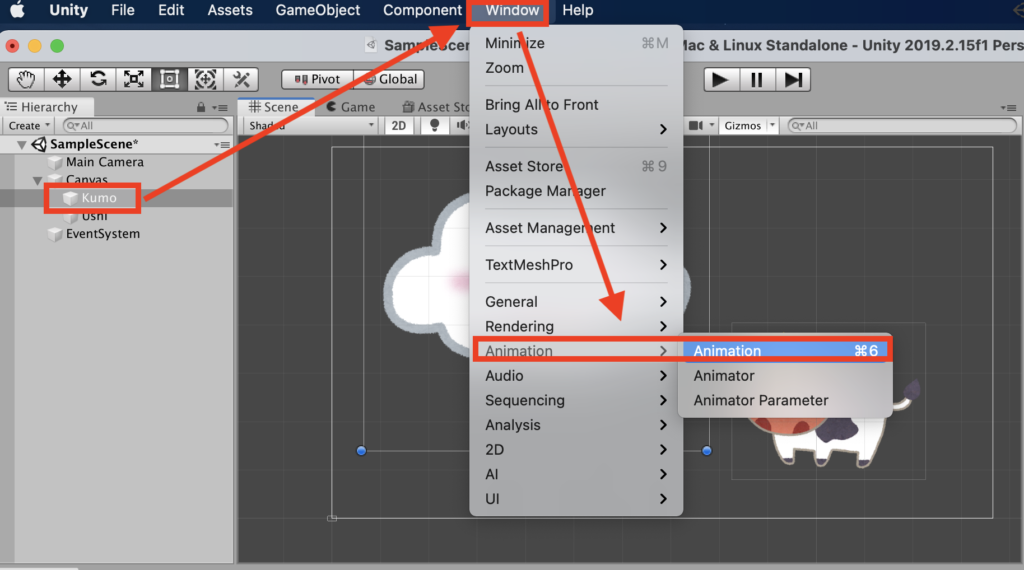Expand the Analysis submenu
Screen dimensions: 1024x570
[576, 425]
